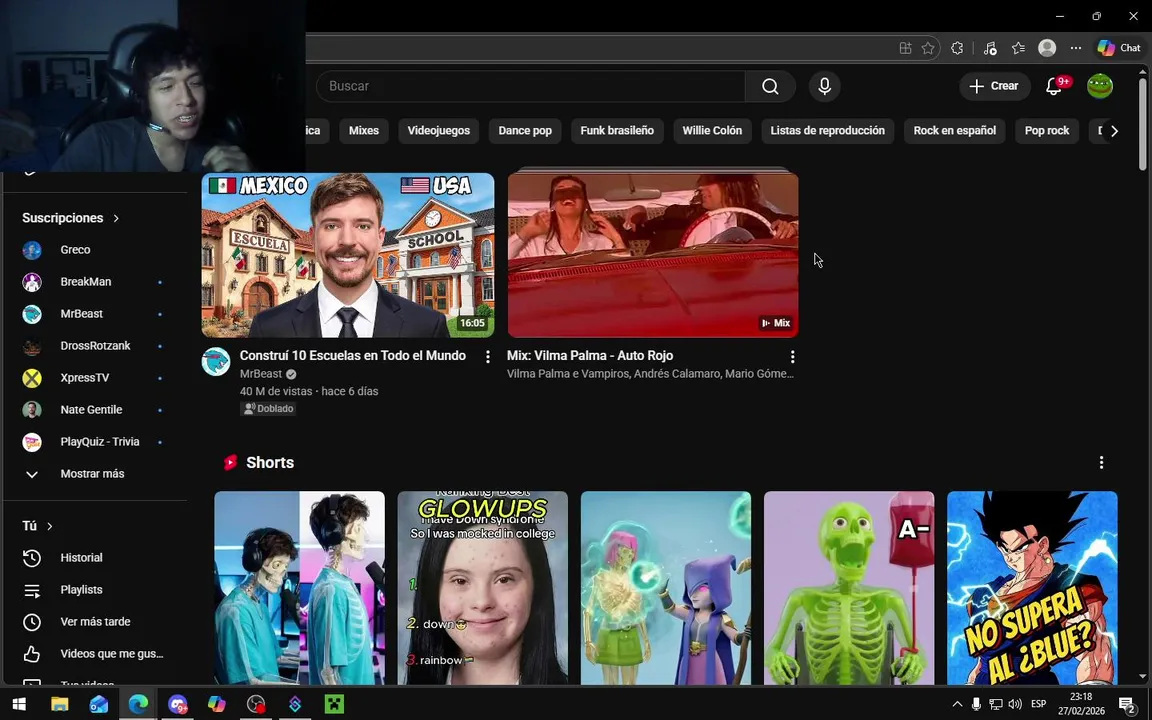Click the taskbar volume icon
Viewport: 1152px width, 720px height.
click(x=1015, y=704)
